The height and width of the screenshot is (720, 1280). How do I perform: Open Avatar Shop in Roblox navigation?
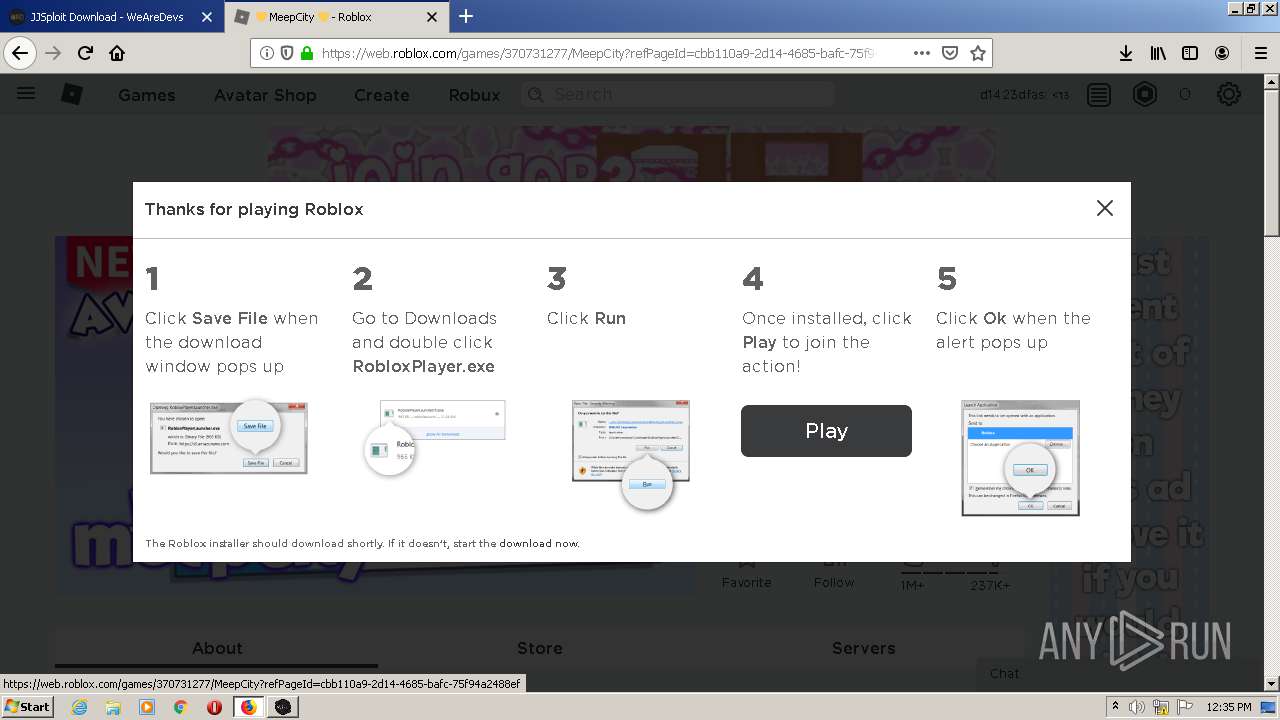[x=265, y=95]
